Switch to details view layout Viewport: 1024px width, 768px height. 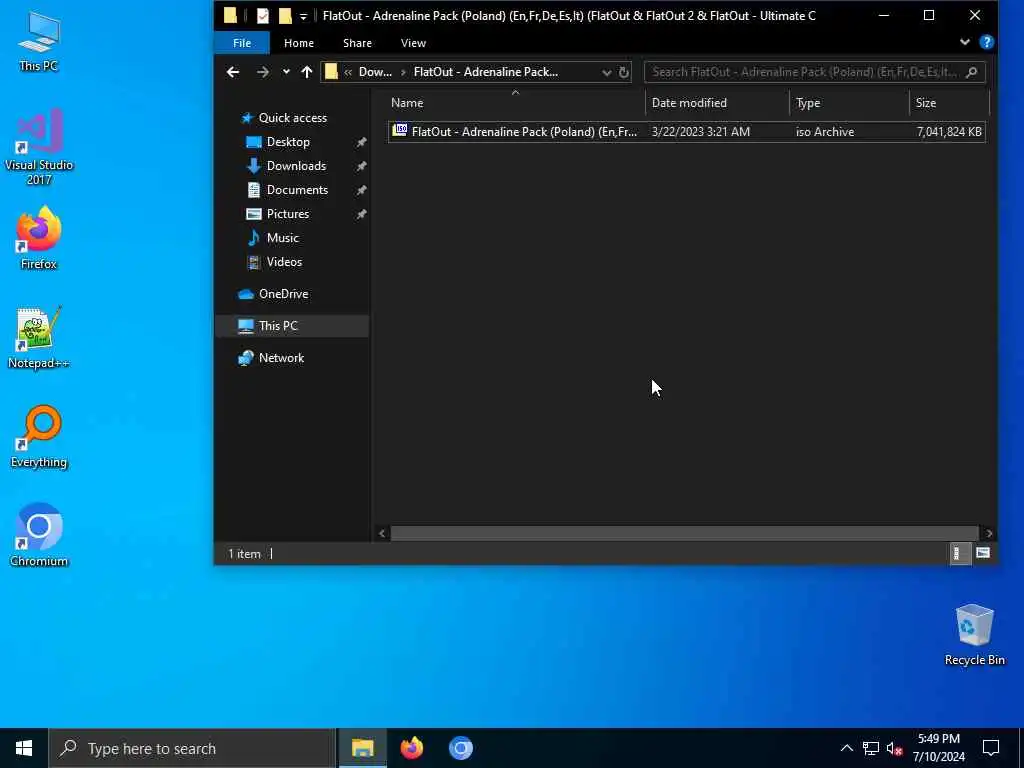pos(959,554)
